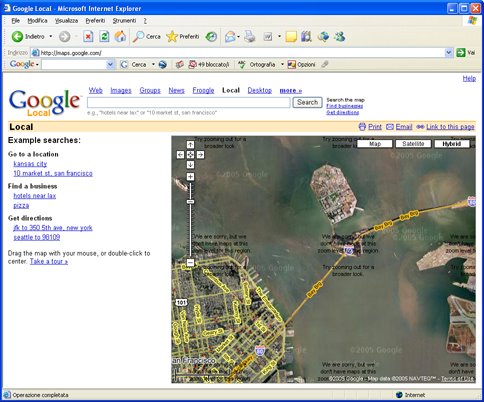
Task: Stop page loading with red X icon
Action: click(x=88, y=36)
